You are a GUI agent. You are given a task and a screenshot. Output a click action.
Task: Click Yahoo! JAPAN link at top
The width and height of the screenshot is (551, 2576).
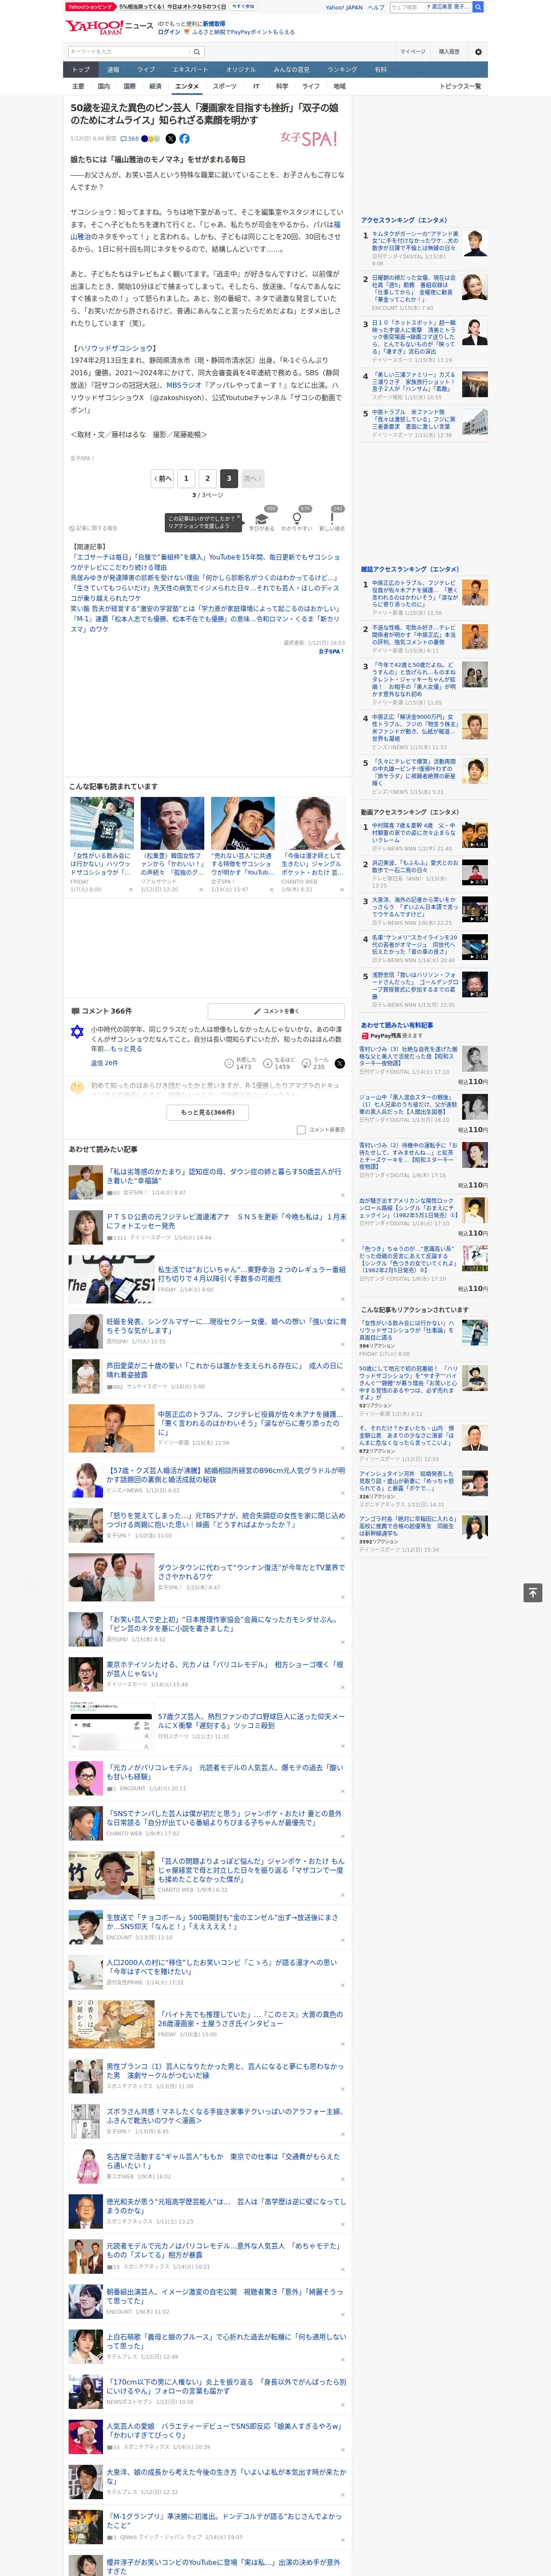[x=344, y=7]
